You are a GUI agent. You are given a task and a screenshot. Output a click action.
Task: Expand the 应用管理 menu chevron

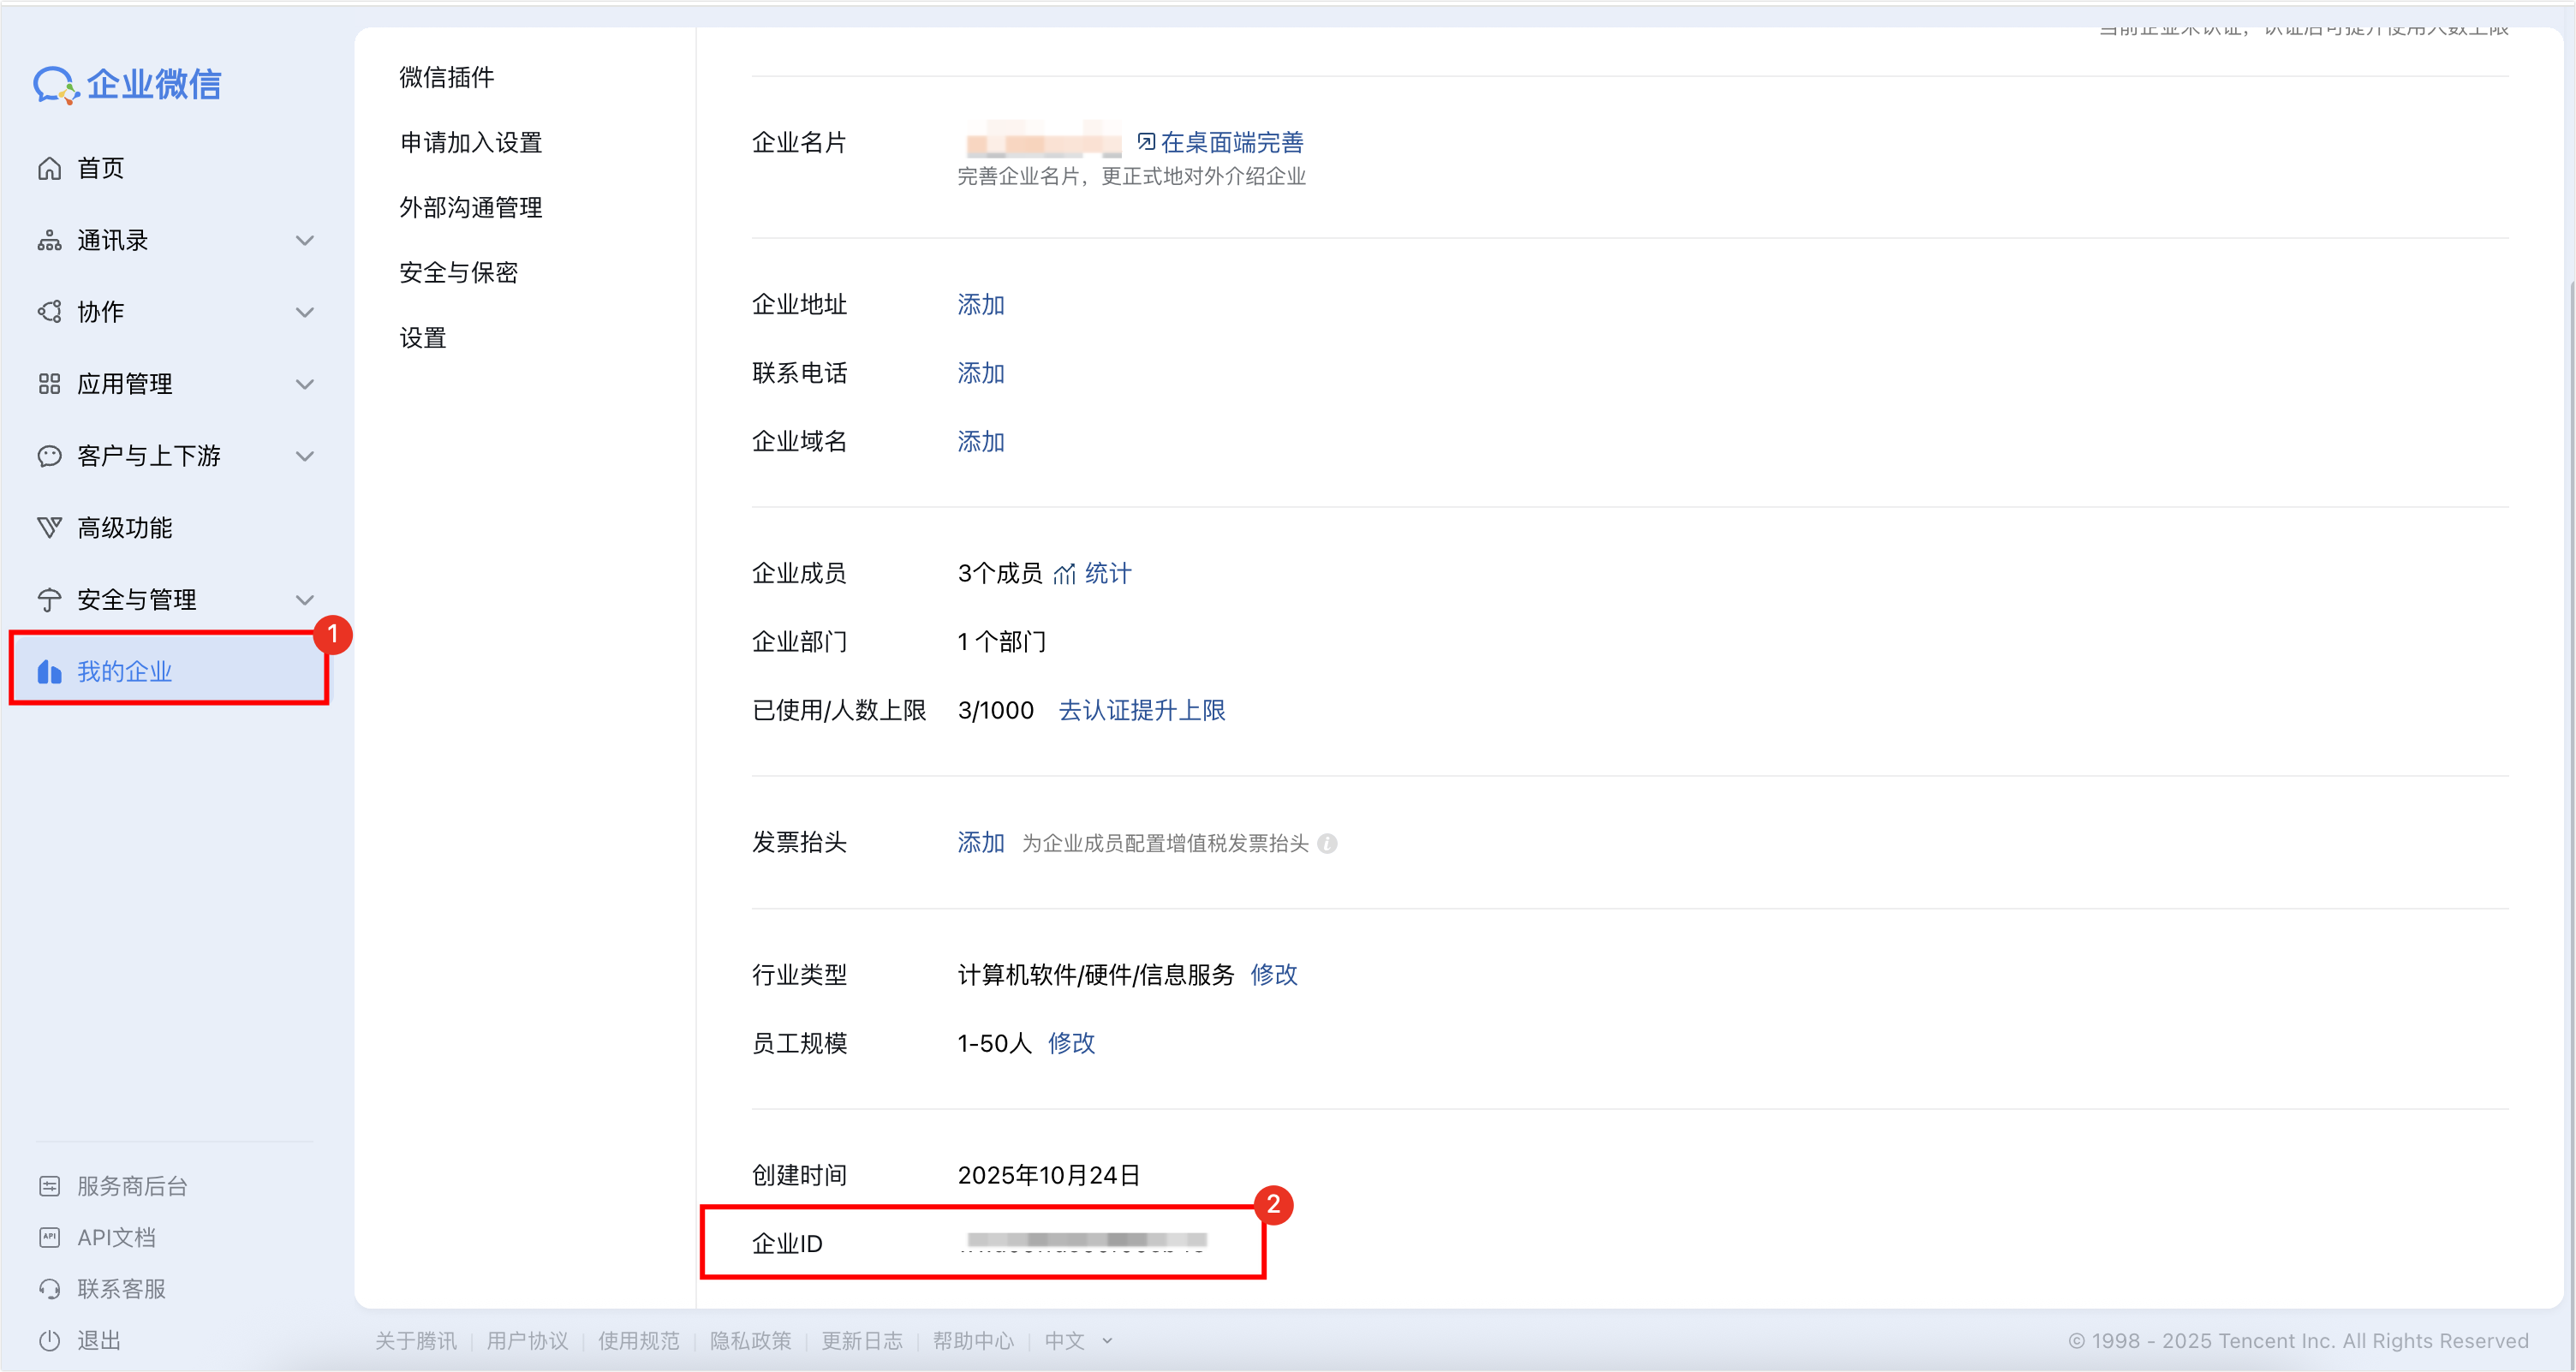(x=305, y=384)
